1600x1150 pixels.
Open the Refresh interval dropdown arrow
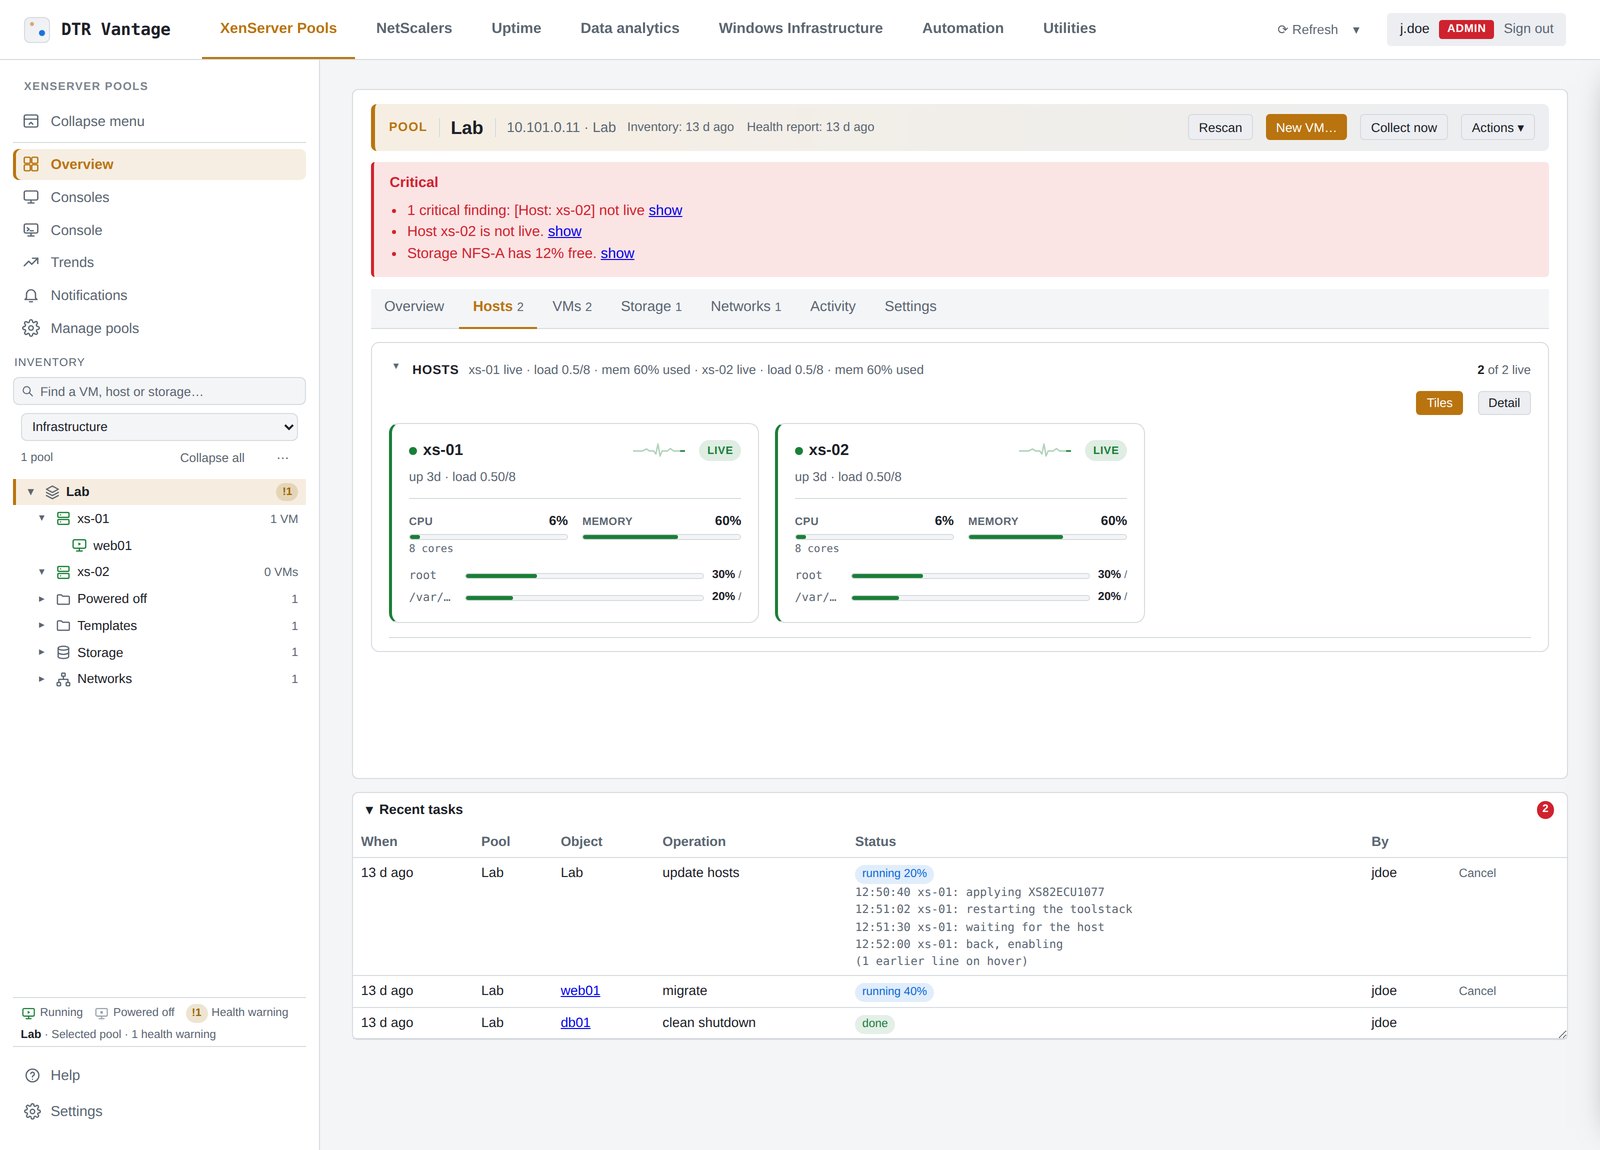(x=1356, y=30)
